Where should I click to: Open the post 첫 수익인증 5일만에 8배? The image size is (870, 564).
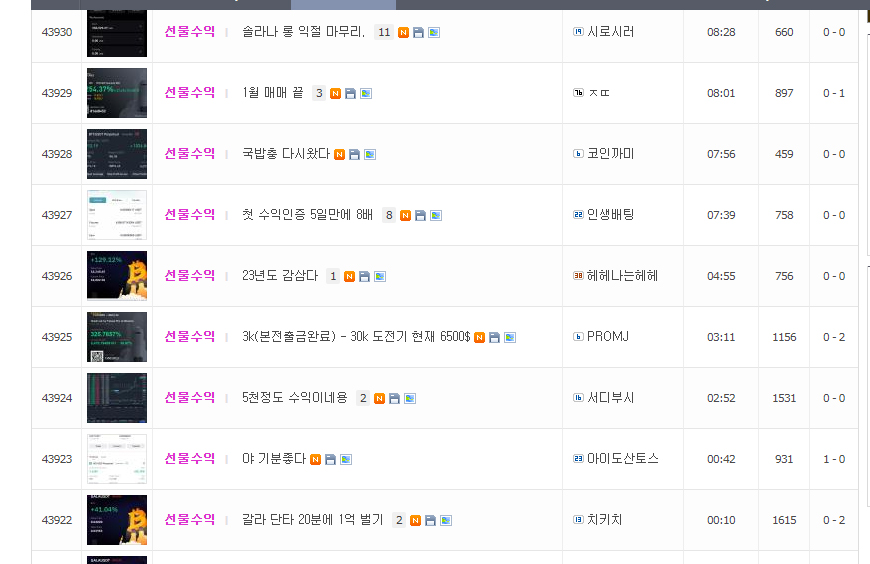tap(307, 215)
